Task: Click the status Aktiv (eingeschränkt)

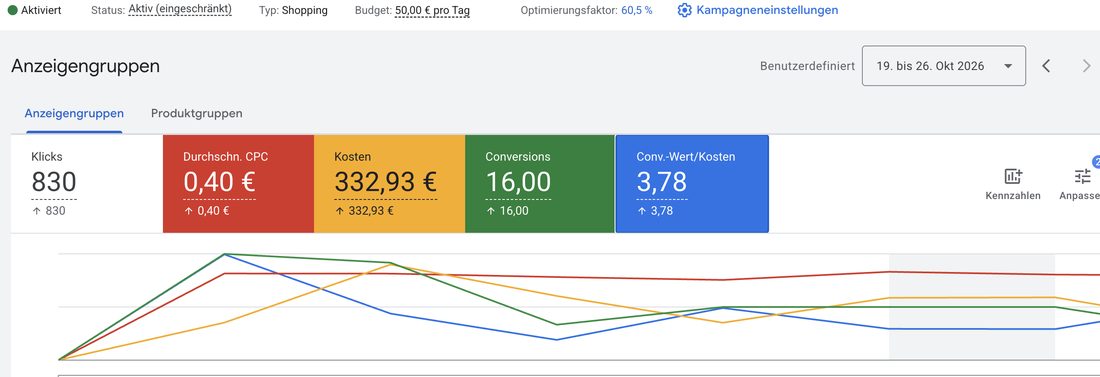Action: 180,10
